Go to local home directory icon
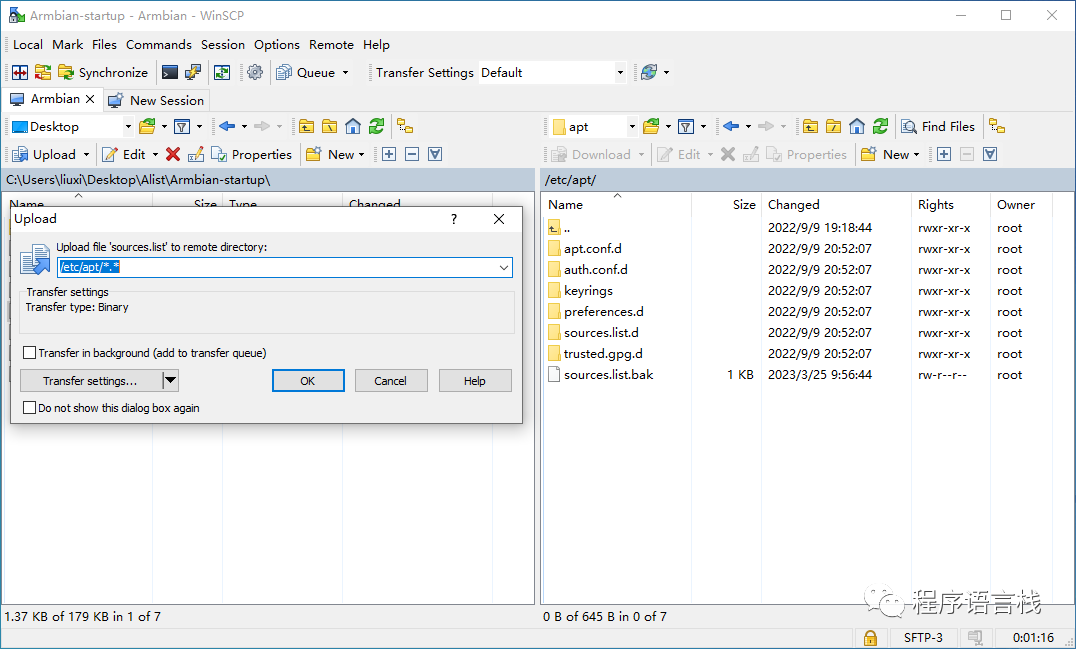The height and width of the screenshot is (649, 1076). (353, 126)
